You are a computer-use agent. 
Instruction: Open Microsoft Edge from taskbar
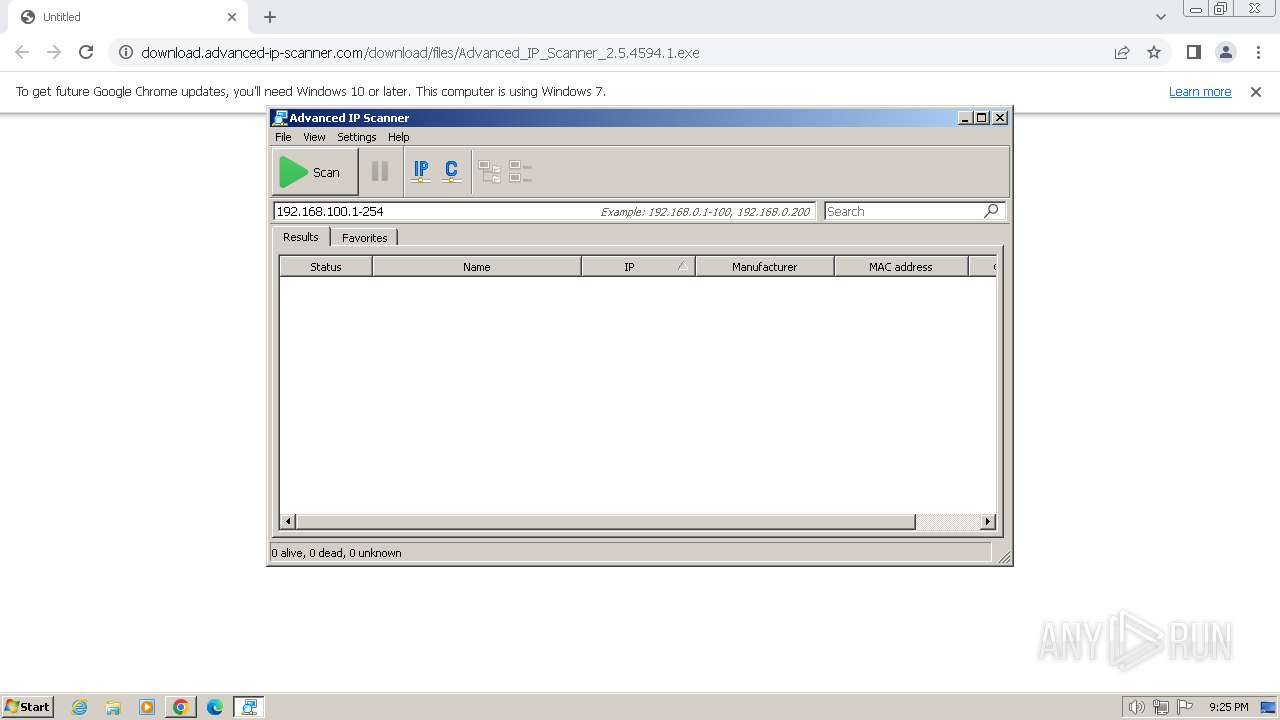point(215,707)
